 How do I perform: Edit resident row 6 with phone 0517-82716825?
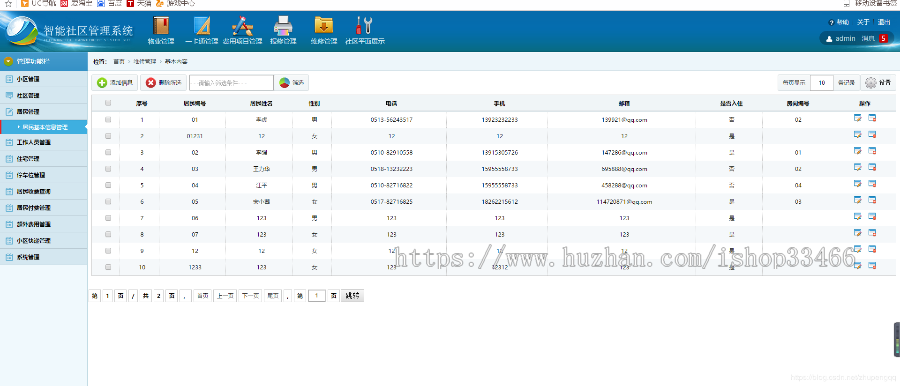coord(858,200)
